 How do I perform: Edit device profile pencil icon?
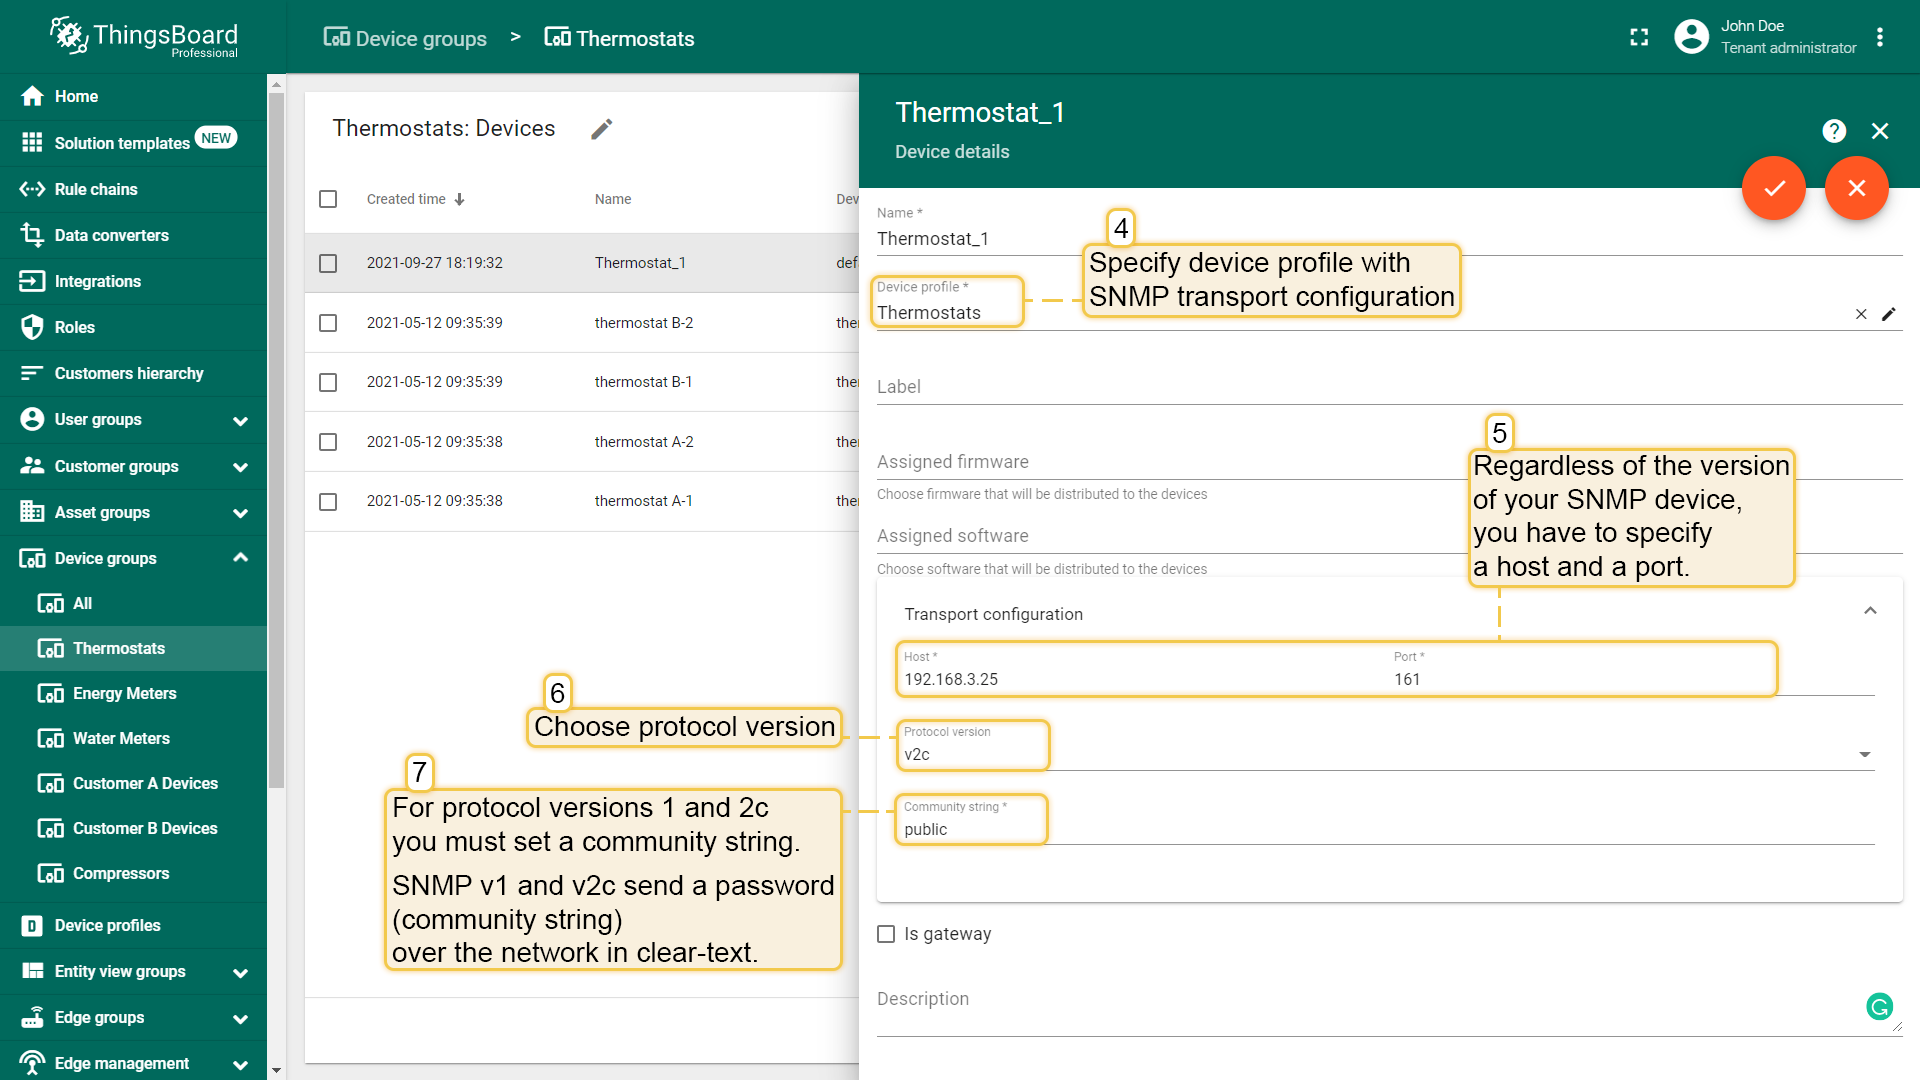(1889, 314)
